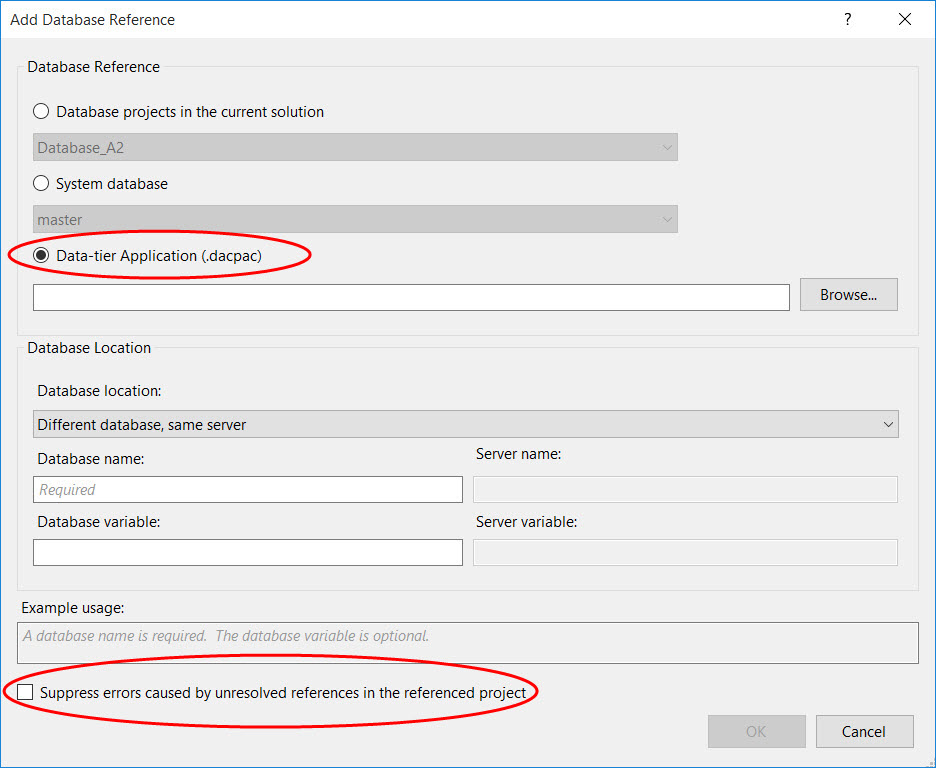Click the Example usage text area

(x=468, y=643)
